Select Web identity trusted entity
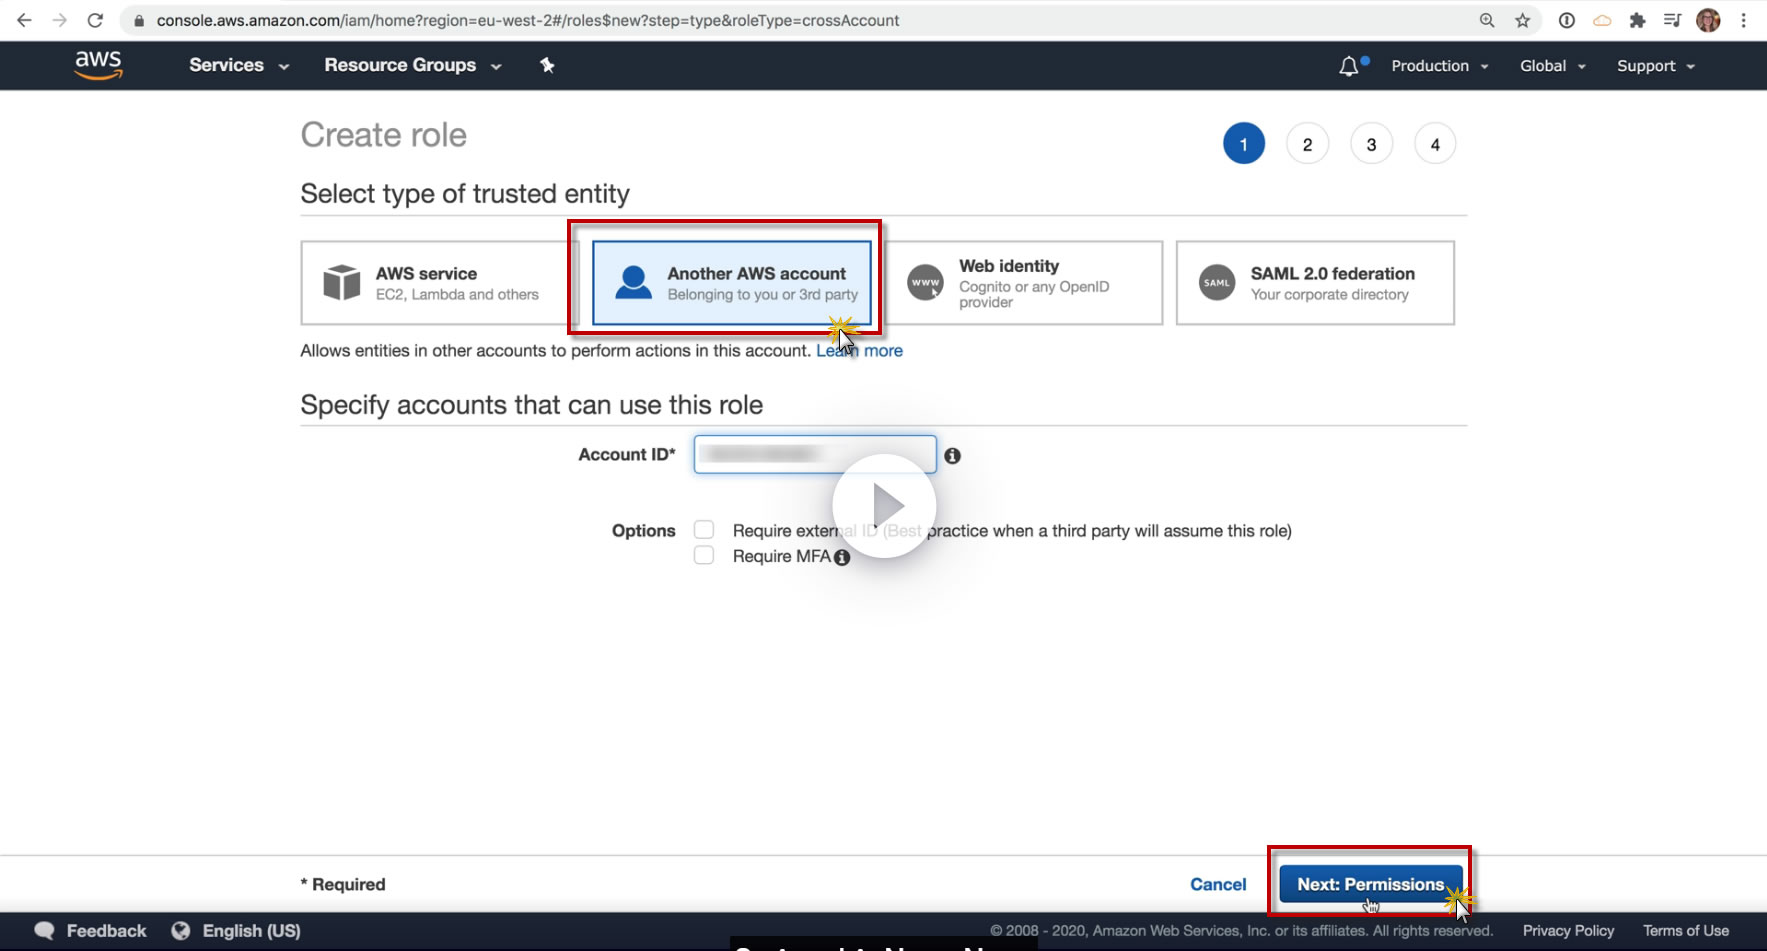Screen dimensions: 1767x951 1024,283
